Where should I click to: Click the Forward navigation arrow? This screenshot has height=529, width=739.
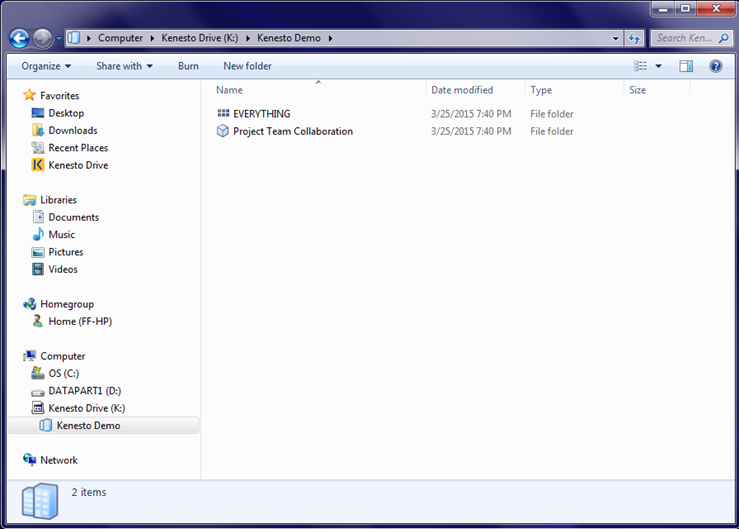(x=42, y=38)
